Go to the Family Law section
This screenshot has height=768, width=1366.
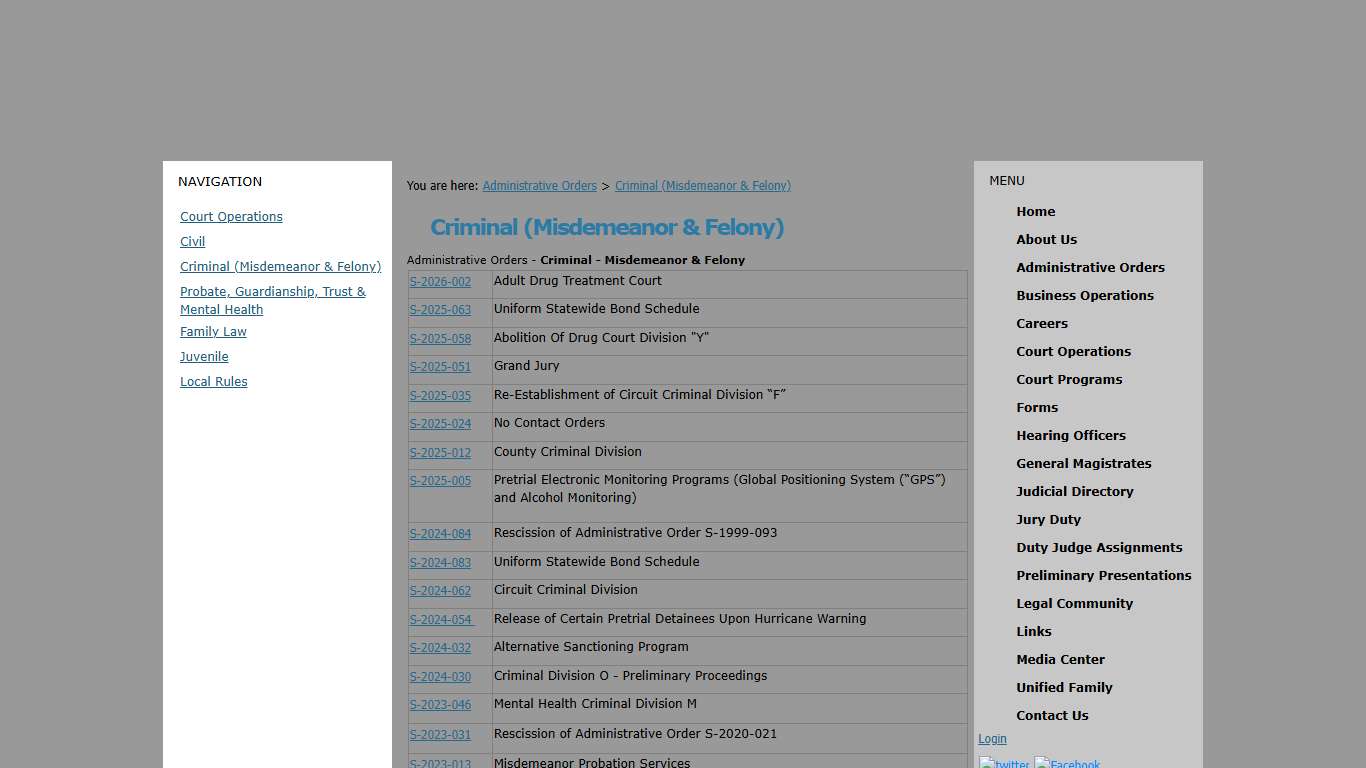point(213,331)
